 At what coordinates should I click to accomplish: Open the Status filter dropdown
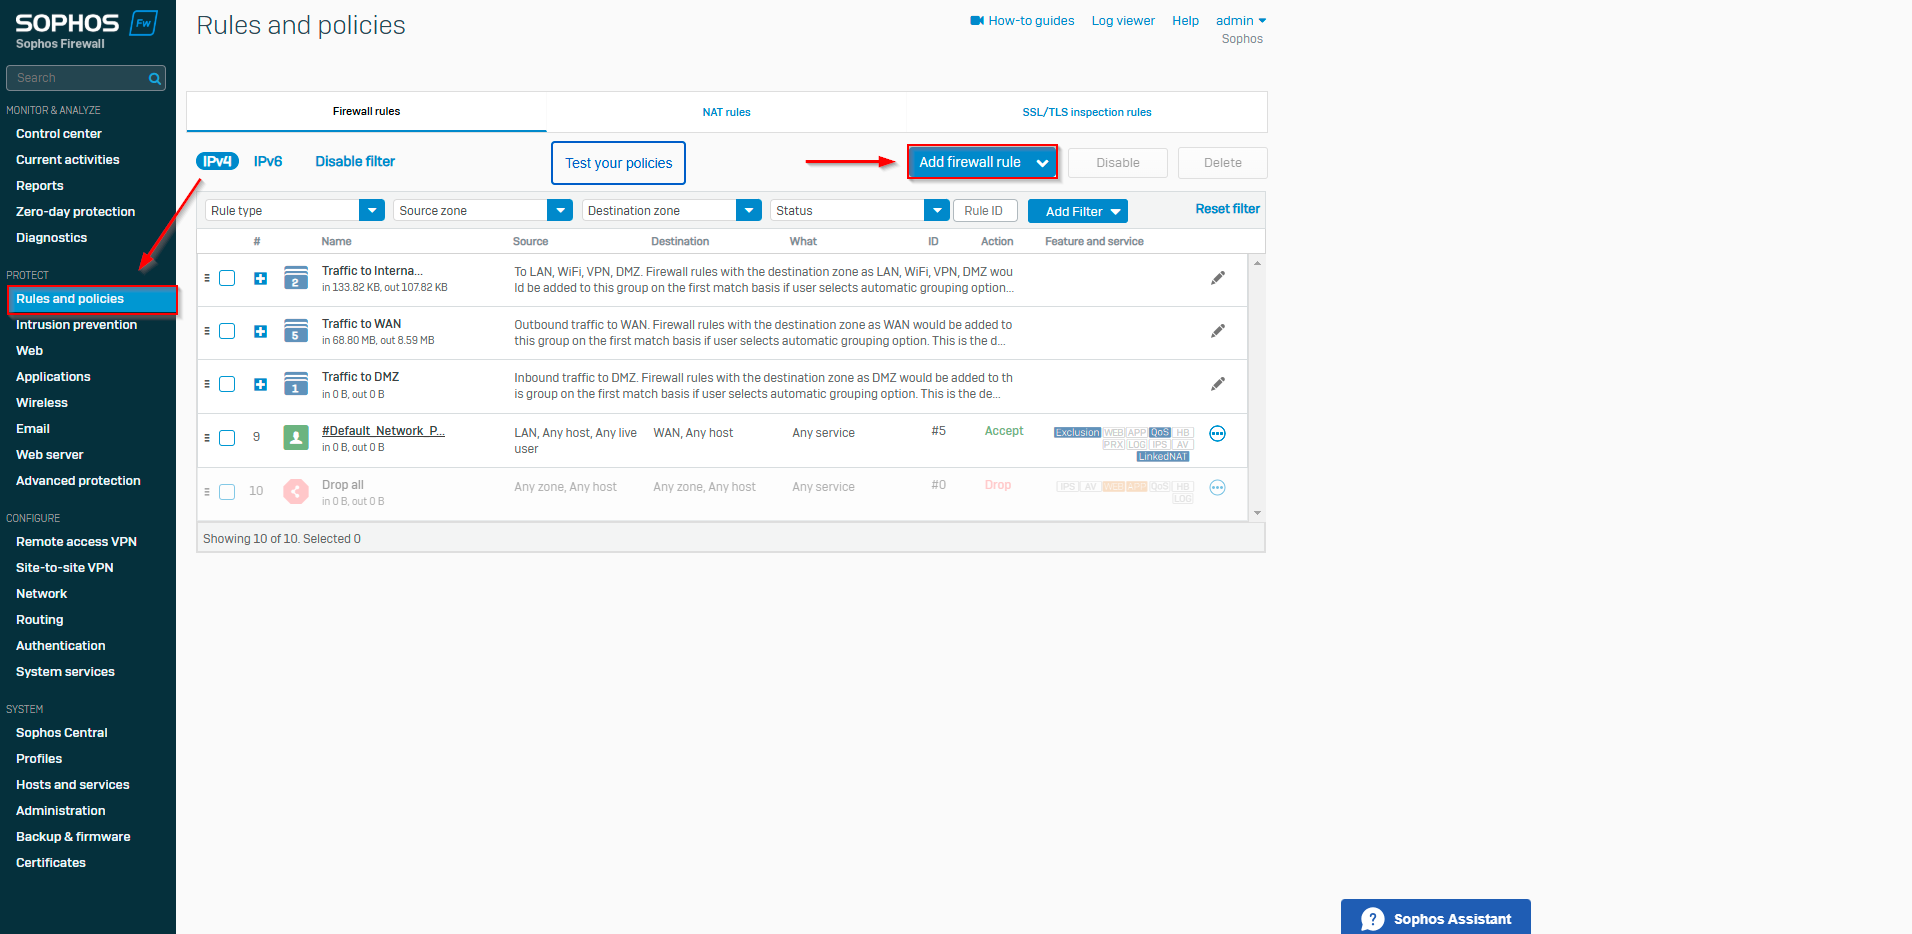click(x=859, y=210)
